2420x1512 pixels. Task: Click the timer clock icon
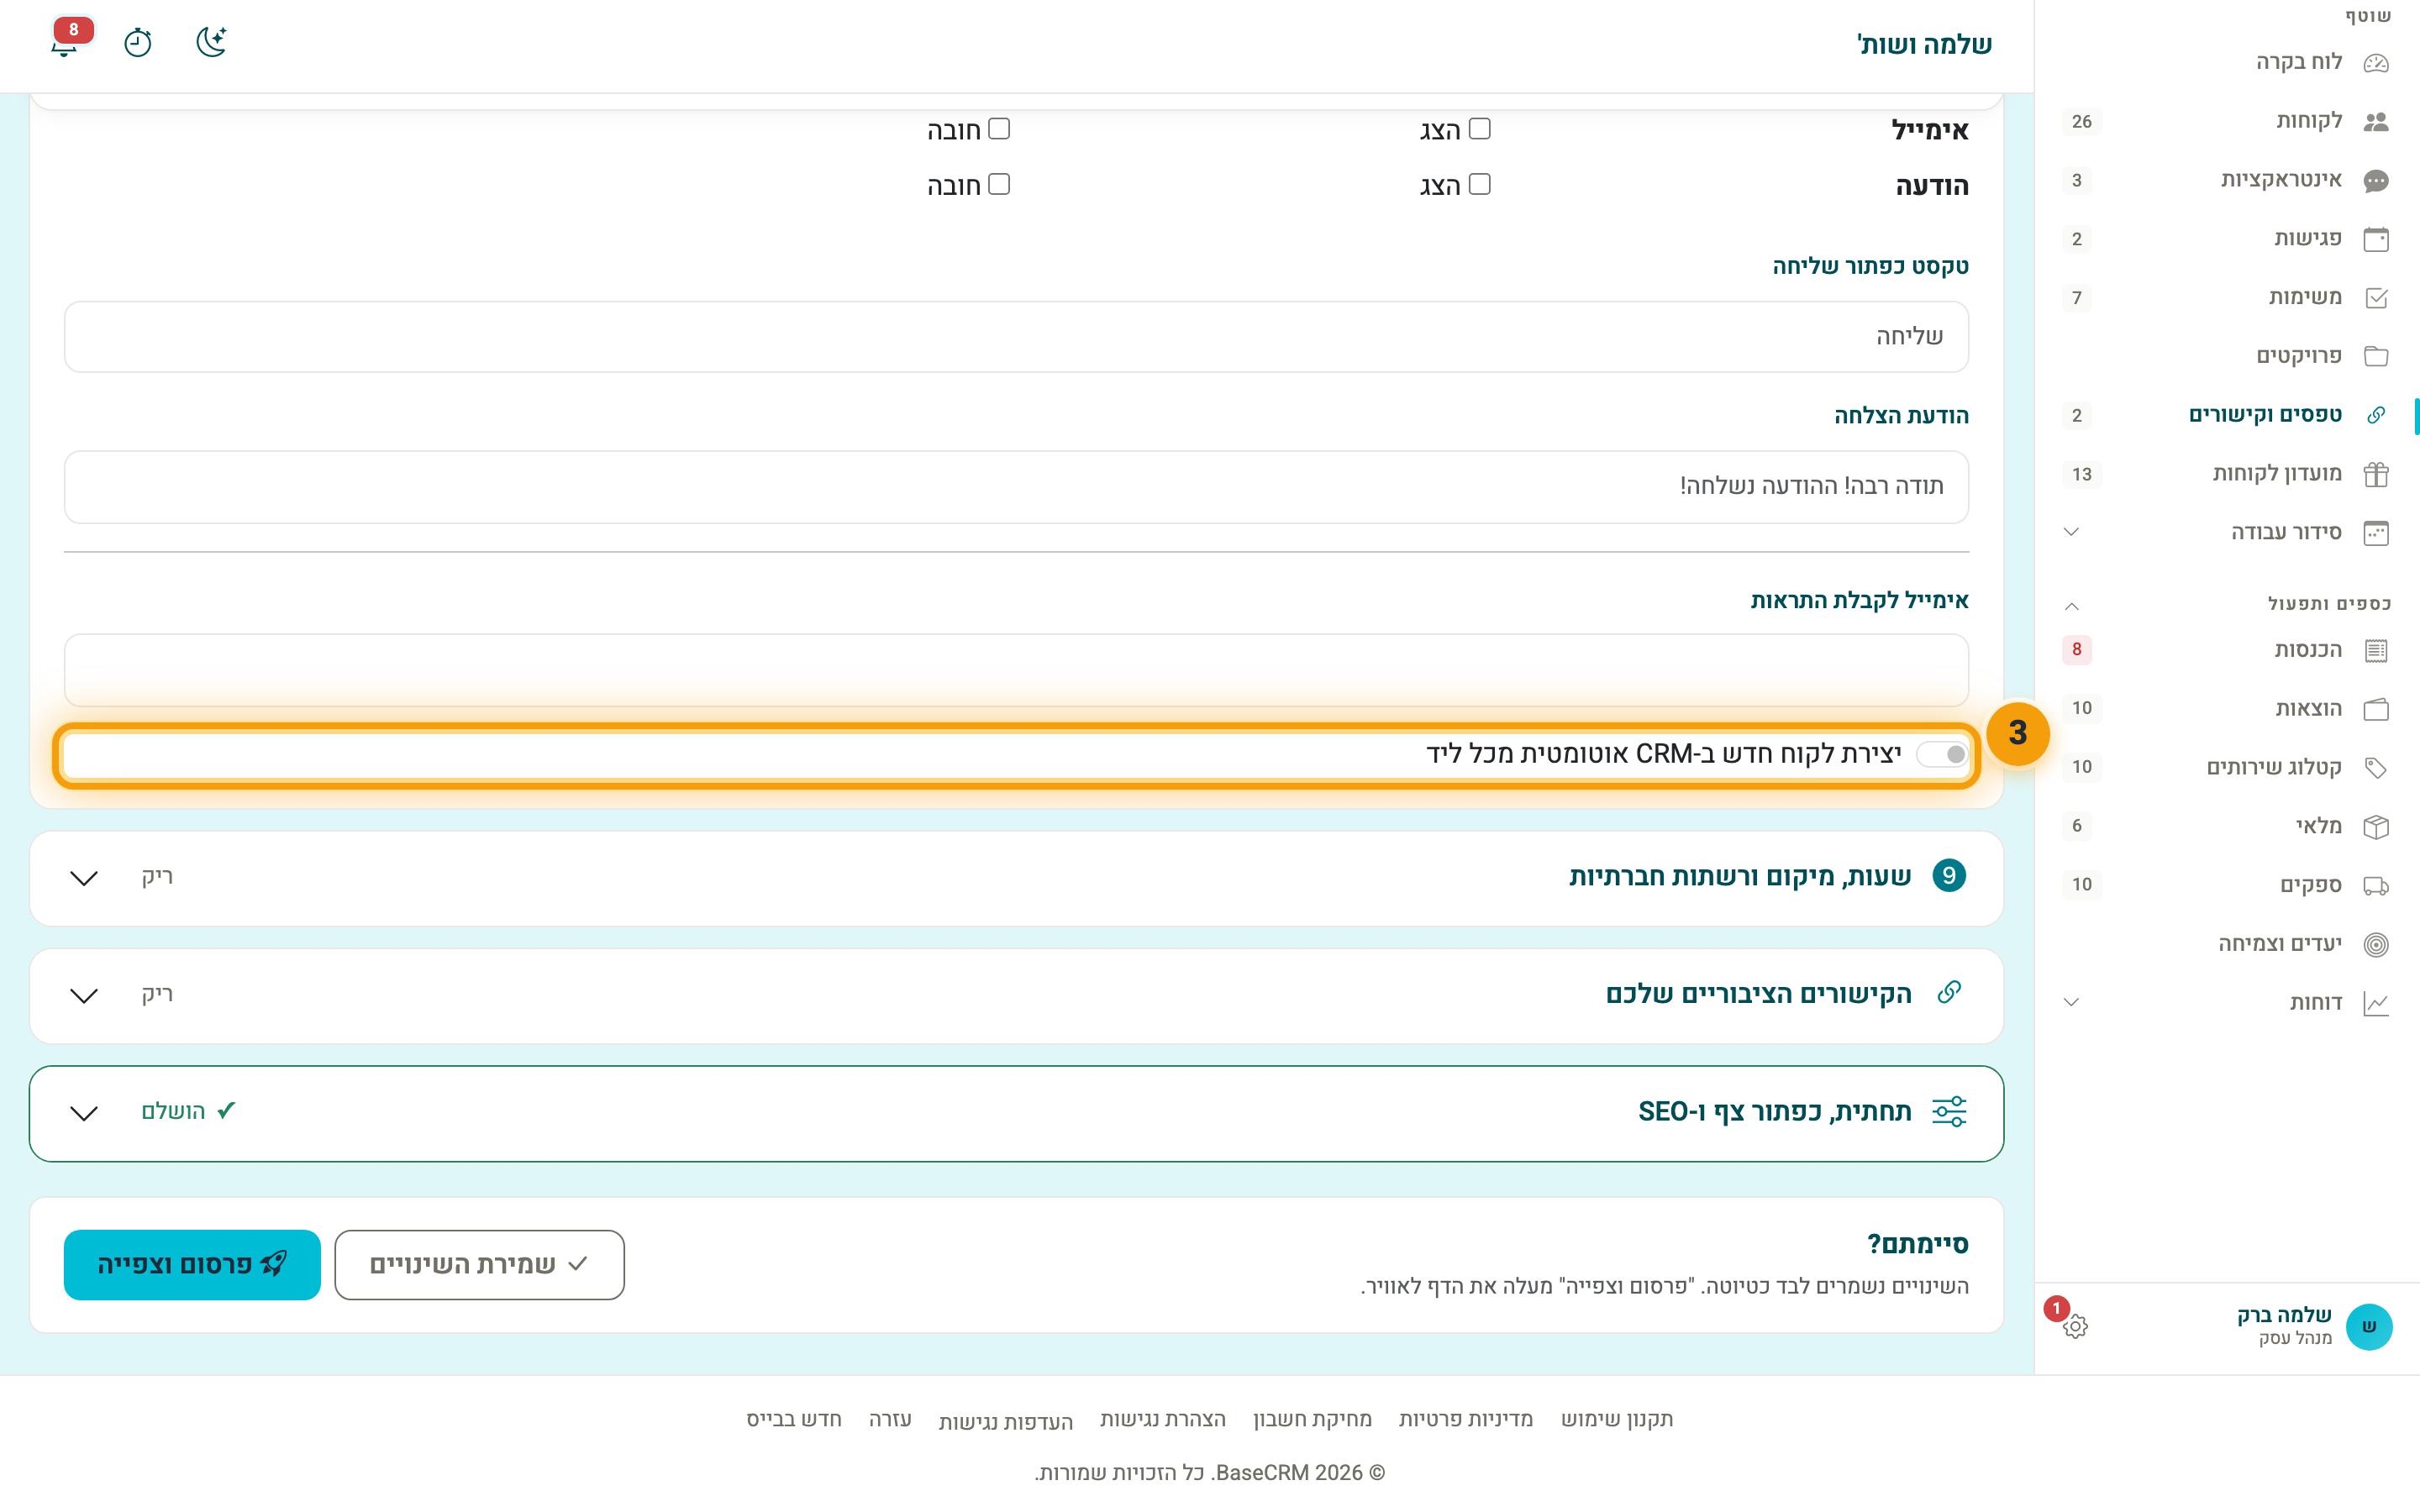[138, 43]
